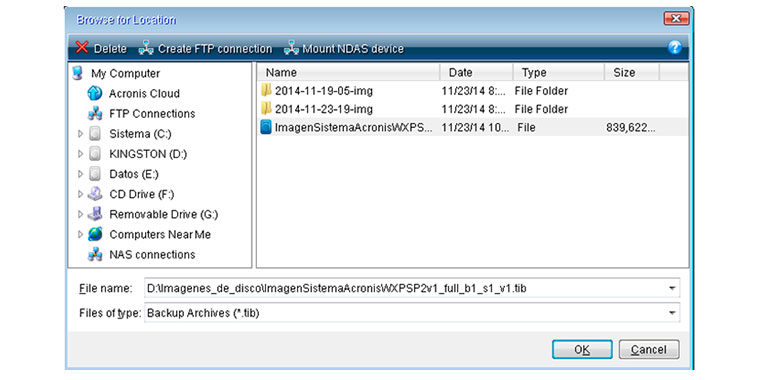Select the blue ImagenSistemaAcronis backup file icon
The image size is (760, 380).
click(x=266, y=127)
